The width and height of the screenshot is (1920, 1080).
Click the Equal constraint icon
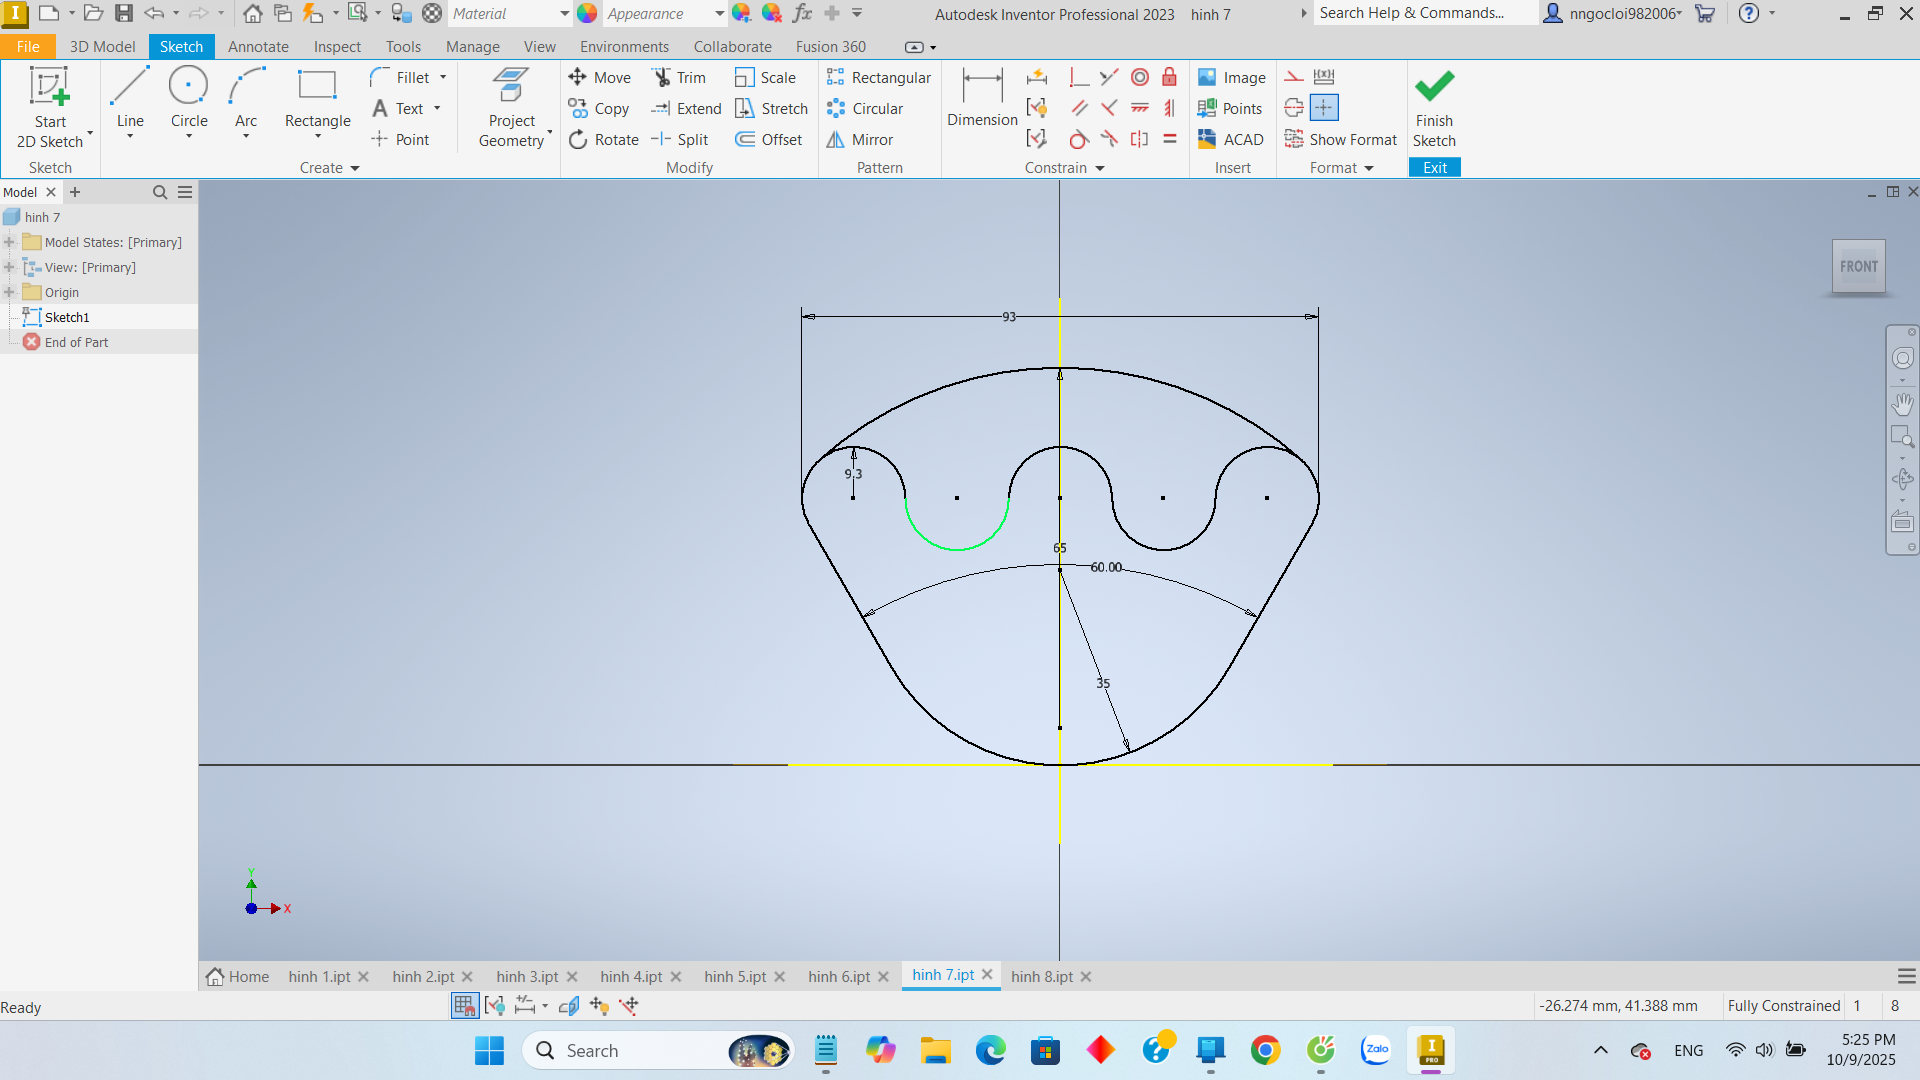pos(1169,140)
